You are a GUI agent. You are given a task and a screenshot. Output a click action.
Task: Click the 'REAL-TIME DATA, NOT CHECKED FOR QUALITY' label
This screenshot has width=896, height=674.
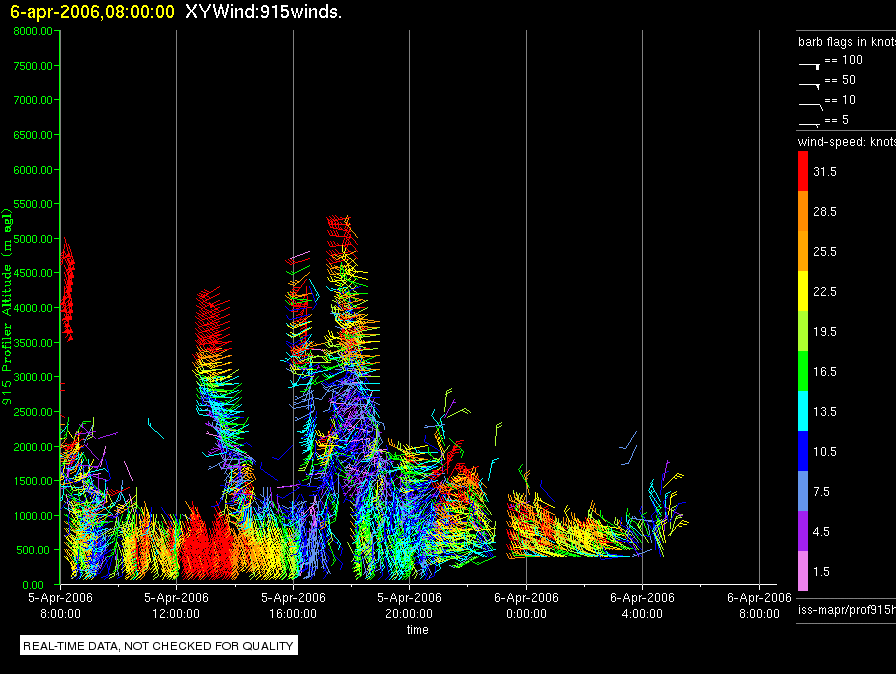click(x=158, y=646)
